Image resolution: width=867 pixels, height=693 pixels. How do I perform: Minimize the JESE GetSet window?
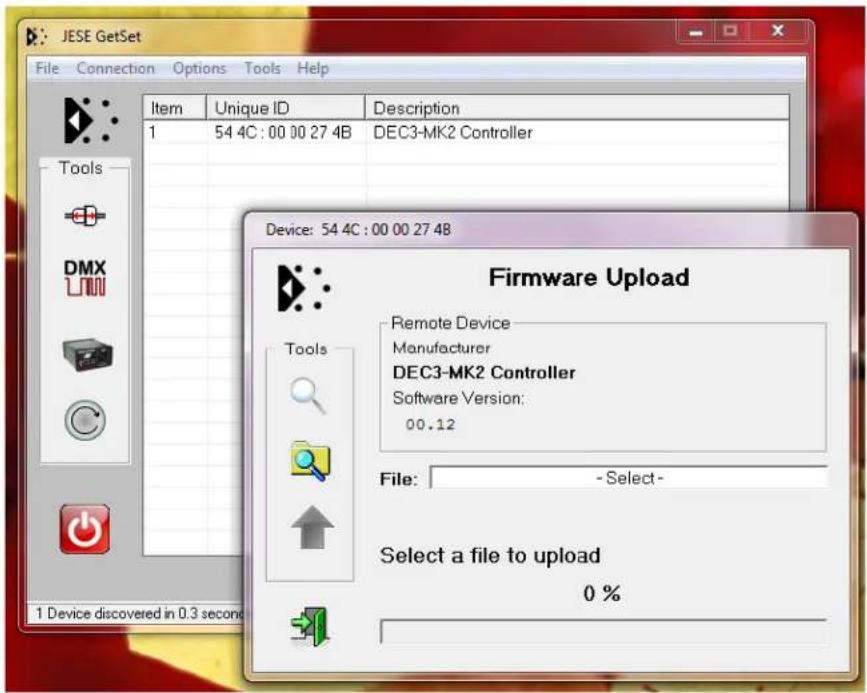point(696,32)
